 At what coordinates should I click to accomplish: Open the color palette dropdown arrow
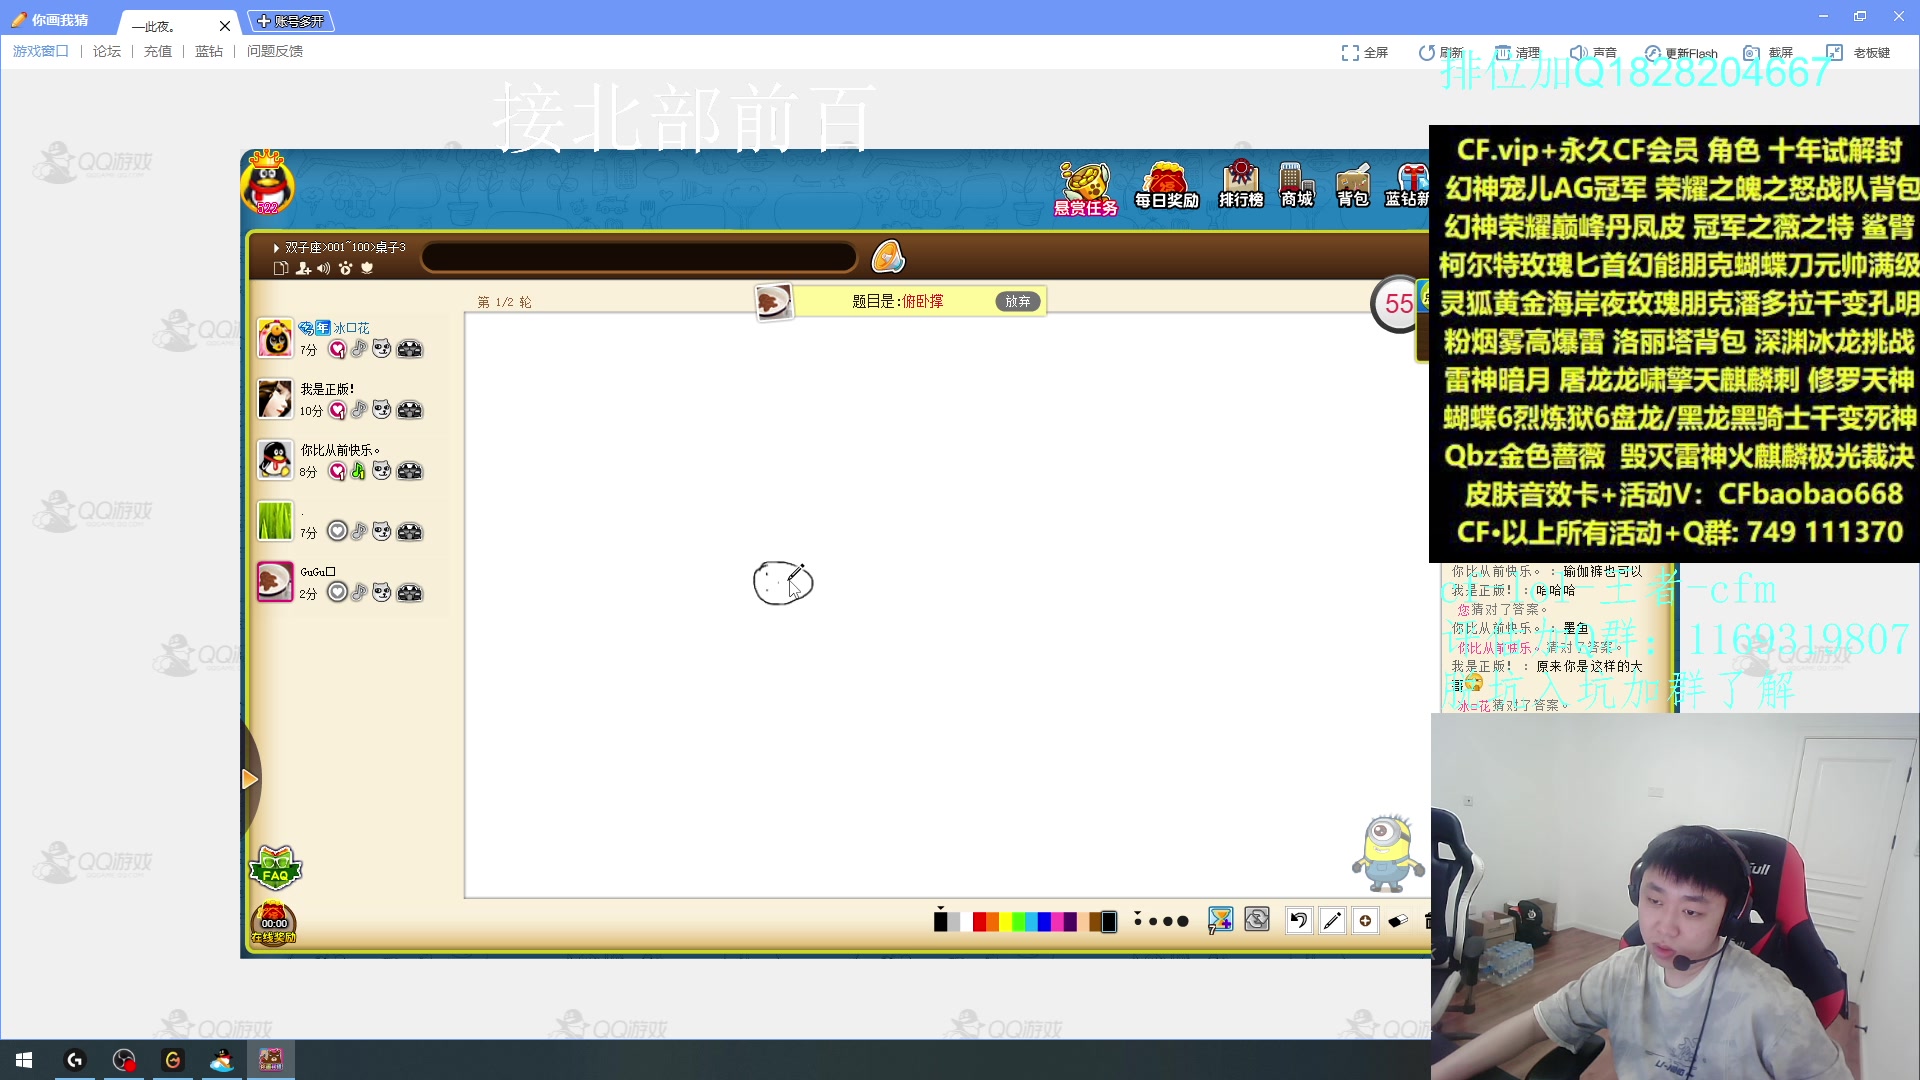940,908
